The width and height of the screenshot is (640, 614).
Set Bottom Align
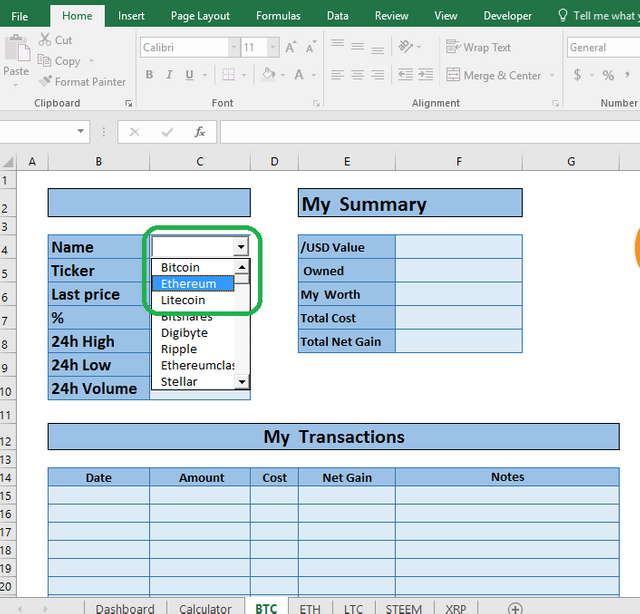378,50
